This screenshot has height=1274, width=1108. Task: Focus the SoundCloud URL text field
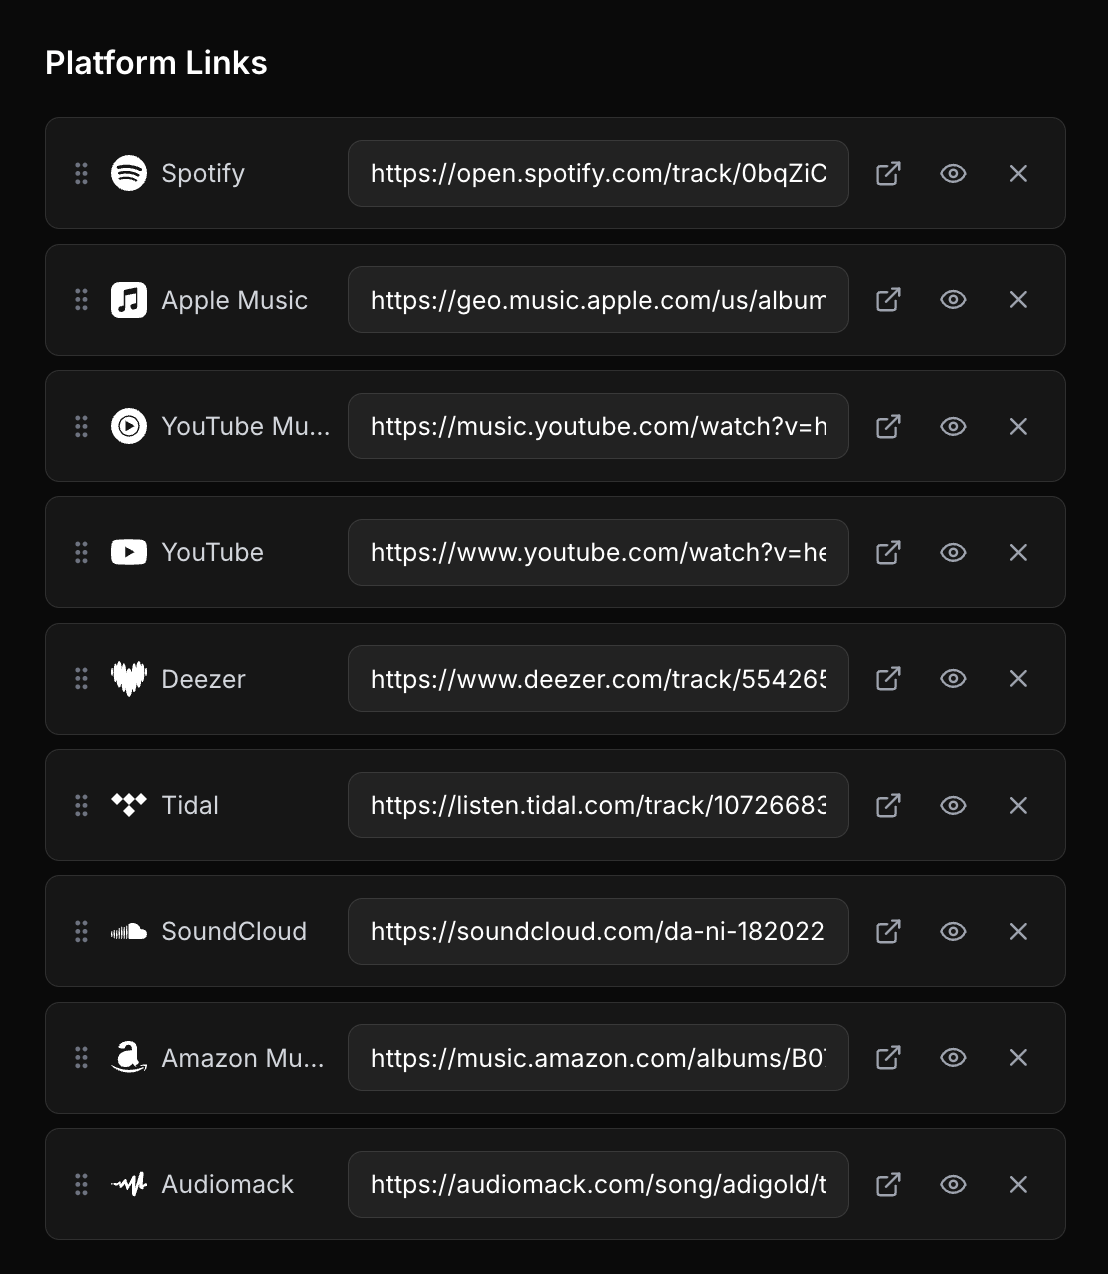[x=598, y=932]
